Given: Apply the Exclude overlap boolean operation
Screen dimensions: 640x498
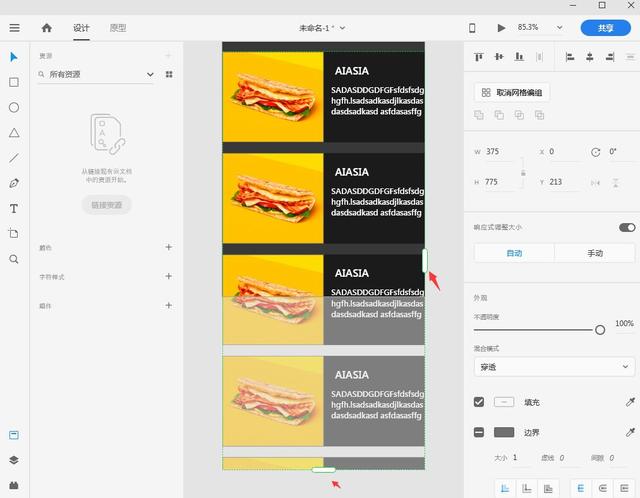Looking at the screenshot, I should click(x=539, y=115).
